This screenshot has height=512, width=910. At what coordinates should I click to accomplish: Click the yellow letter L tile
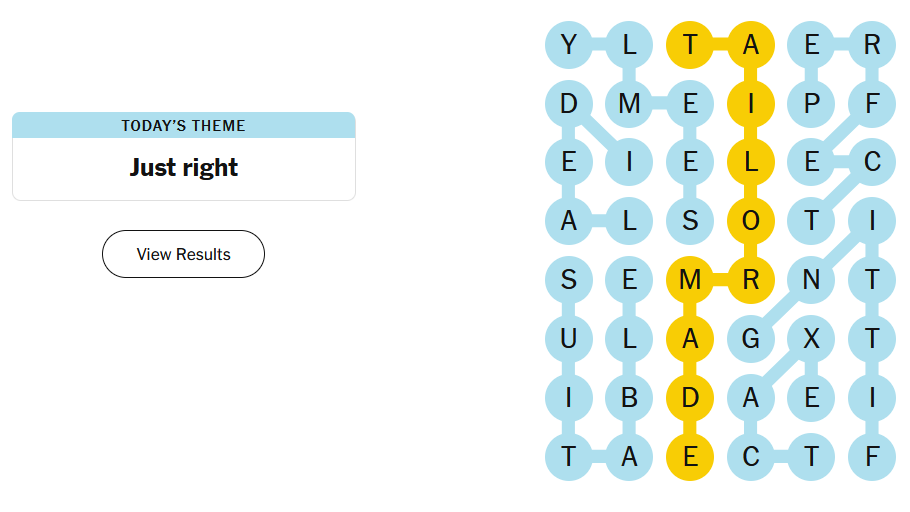point(751,162)
